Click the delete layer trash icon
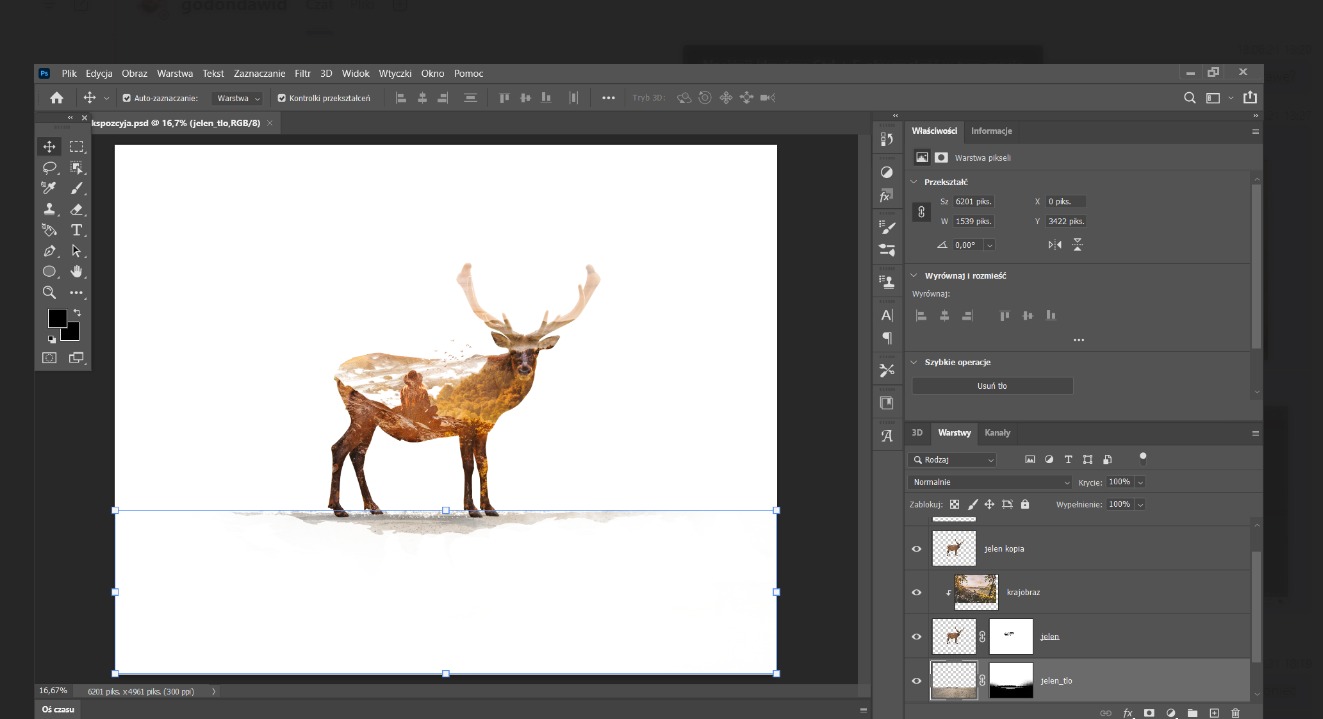The image size is (1323, 719). point(1236,713)
